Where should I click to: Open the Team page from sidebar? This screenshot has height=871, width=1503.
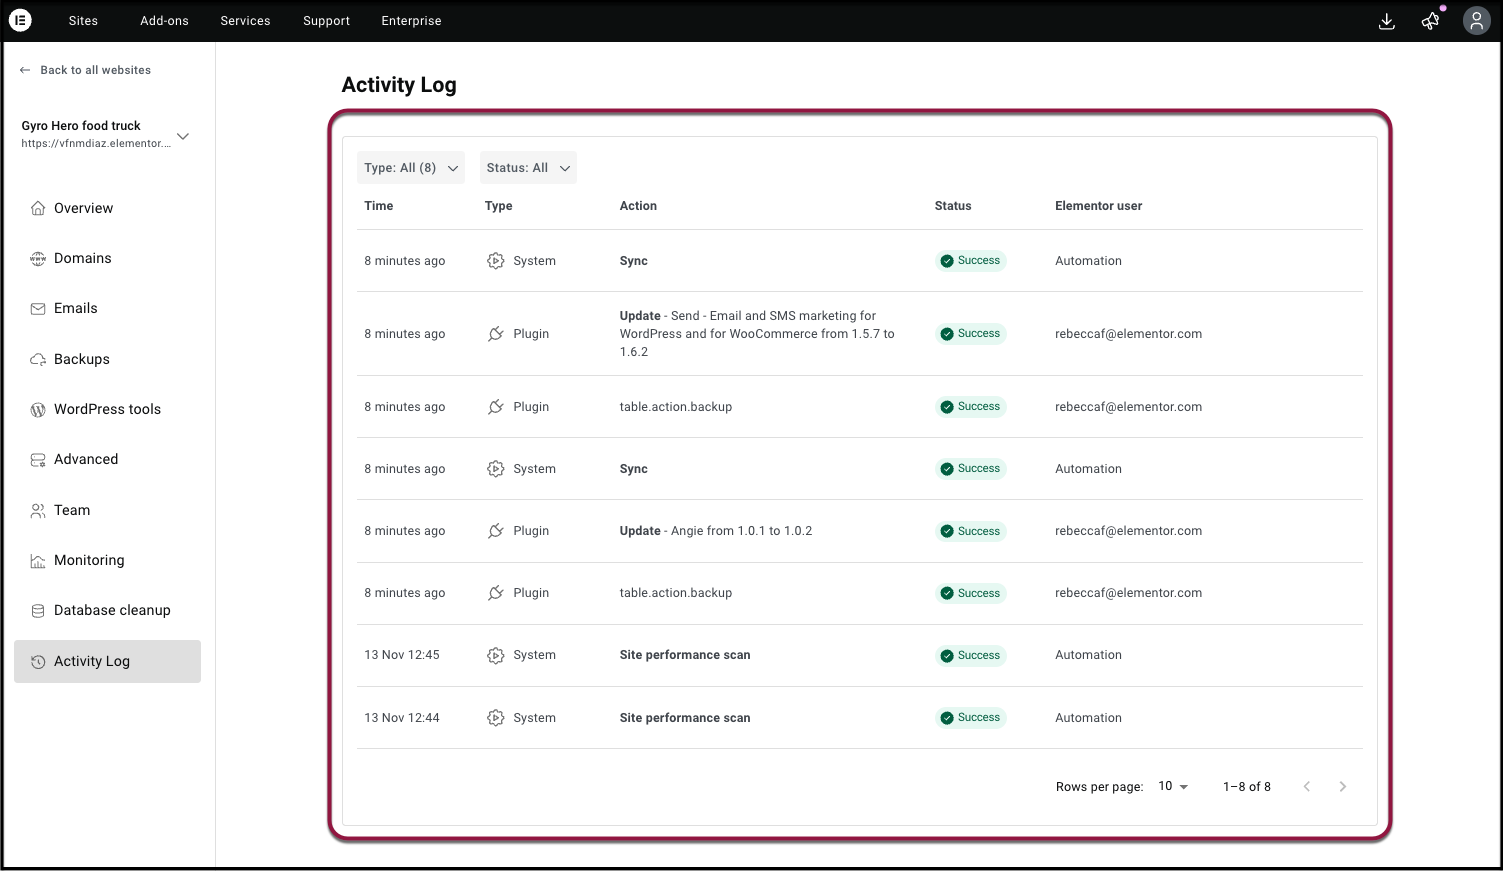click(72, 510)
